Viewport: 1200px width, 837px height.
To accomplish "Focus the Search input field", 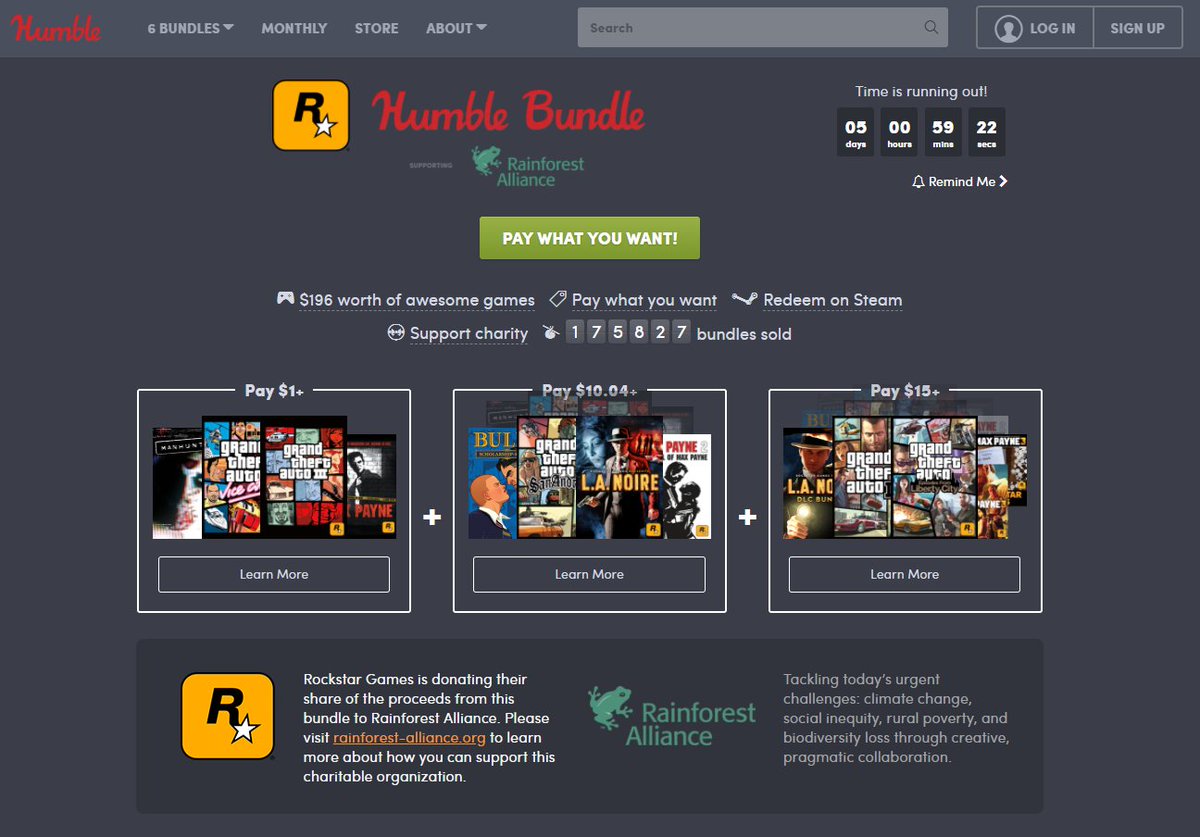I will [x=763, y=28].
